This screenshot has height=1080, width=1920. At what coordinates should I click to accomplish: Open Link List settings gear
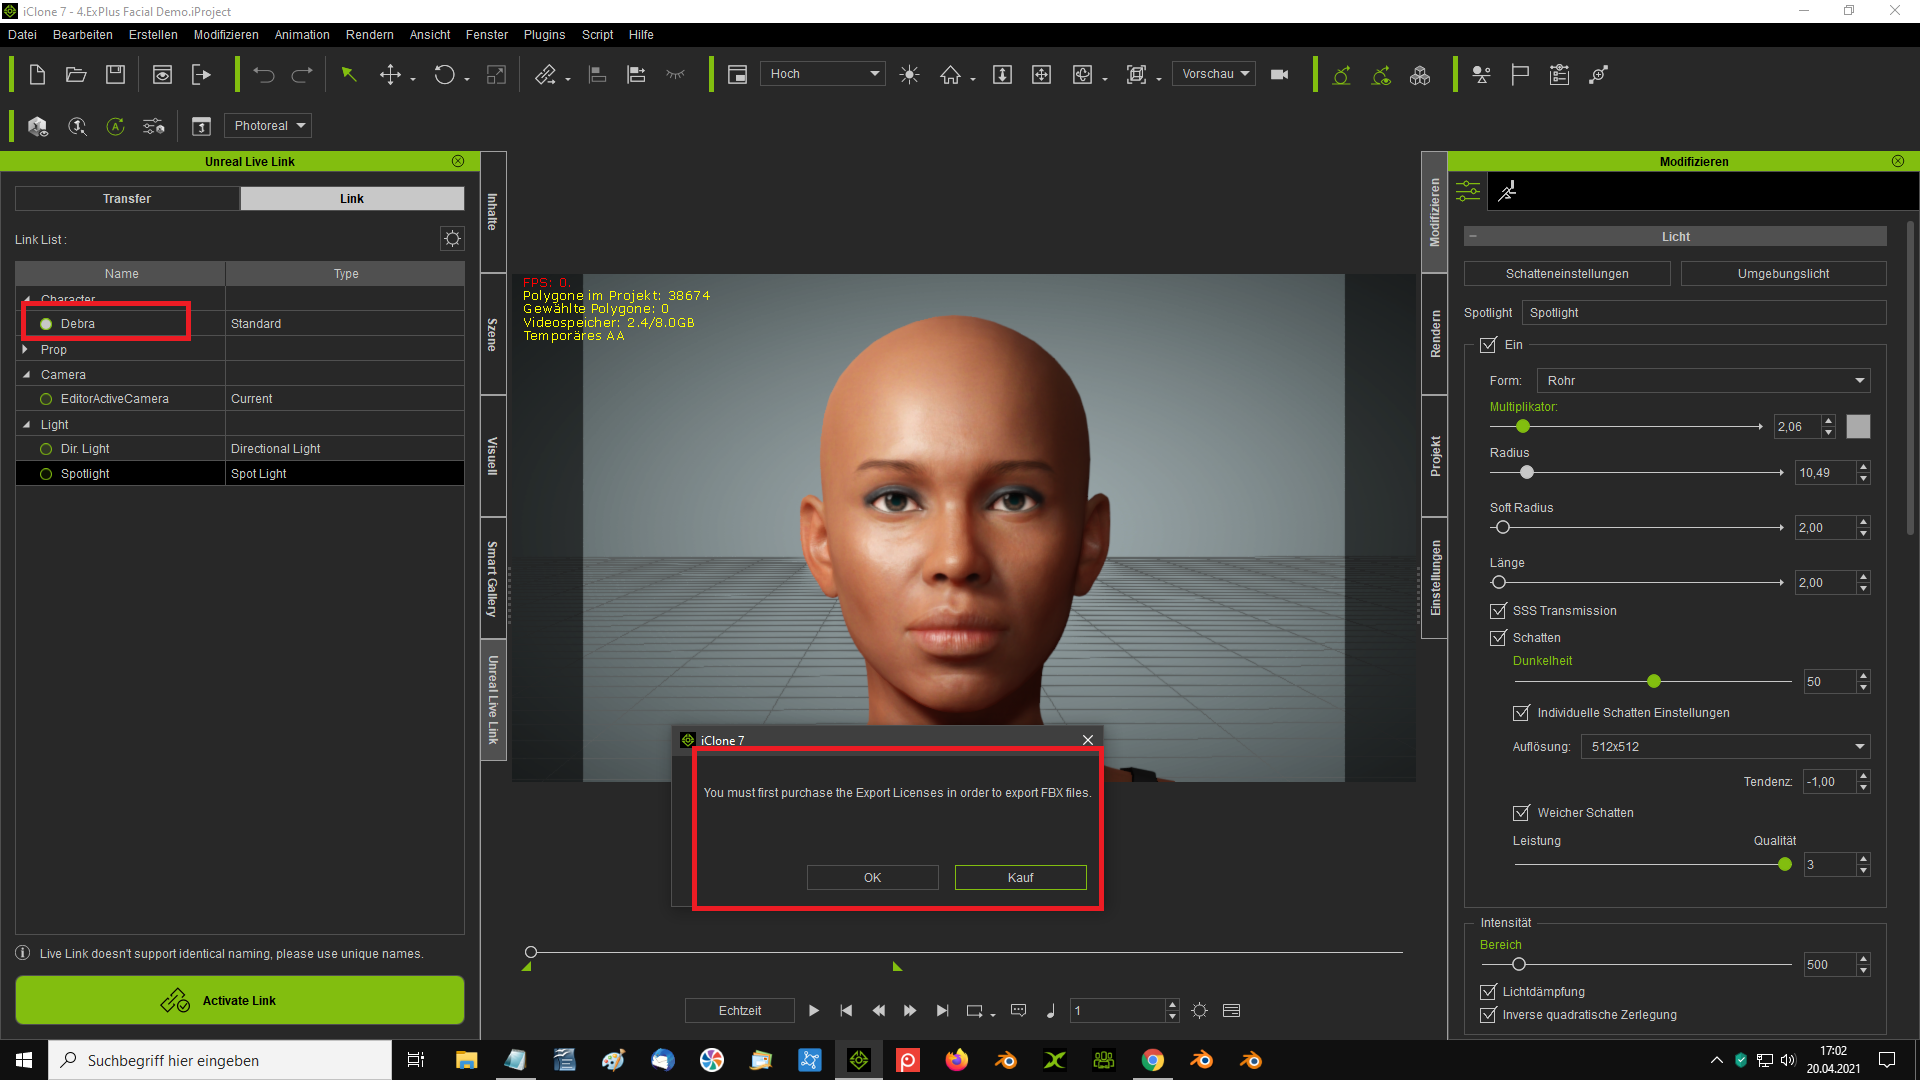[452, 238]
